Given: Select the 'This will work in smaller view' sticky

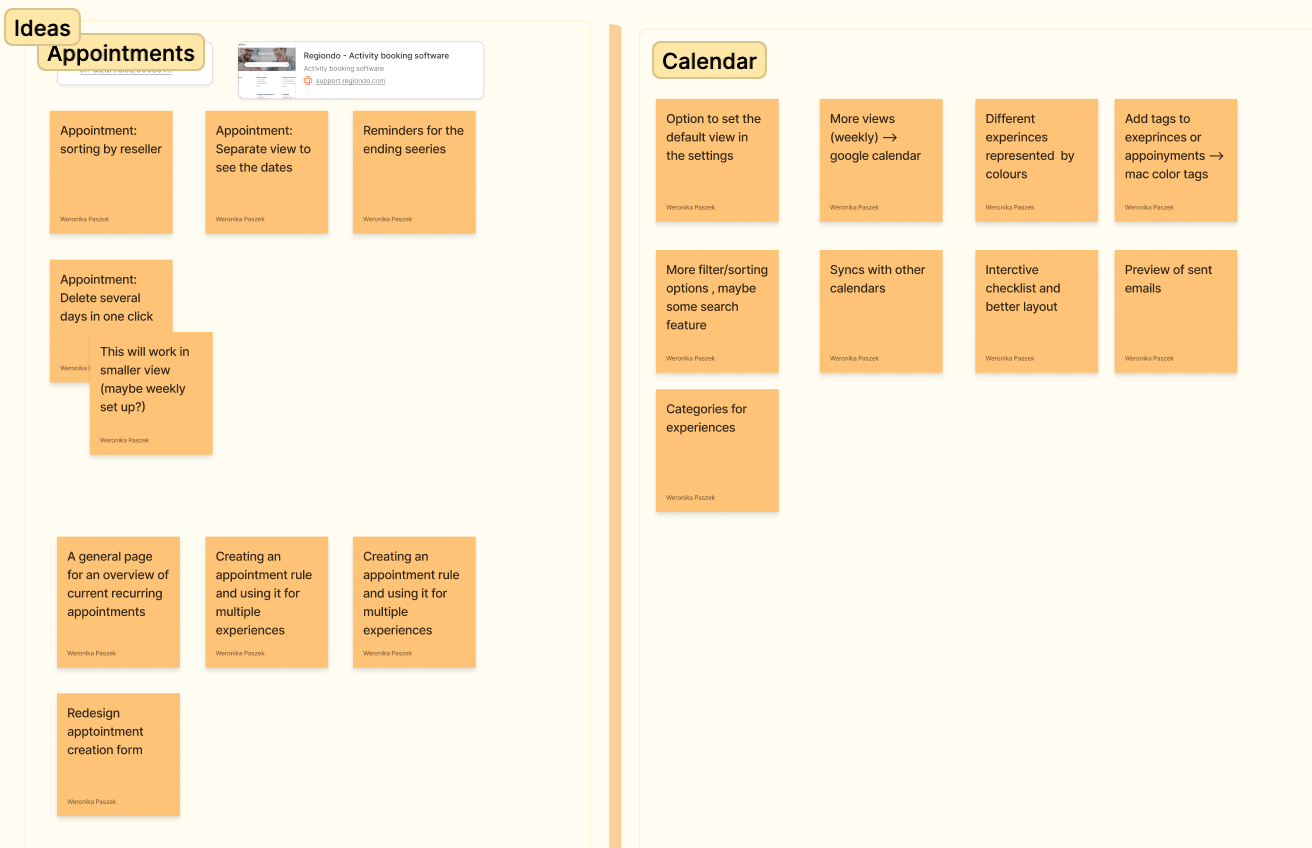Looking at the screenshot, I should pos(151,394).
